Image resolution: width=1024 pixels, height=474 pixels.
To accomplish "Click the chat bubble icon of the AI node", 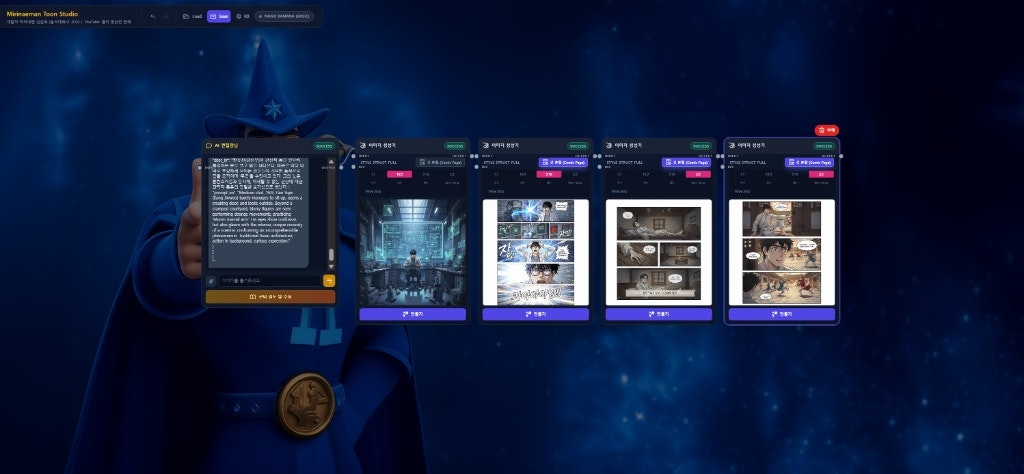I will point(209,146).
